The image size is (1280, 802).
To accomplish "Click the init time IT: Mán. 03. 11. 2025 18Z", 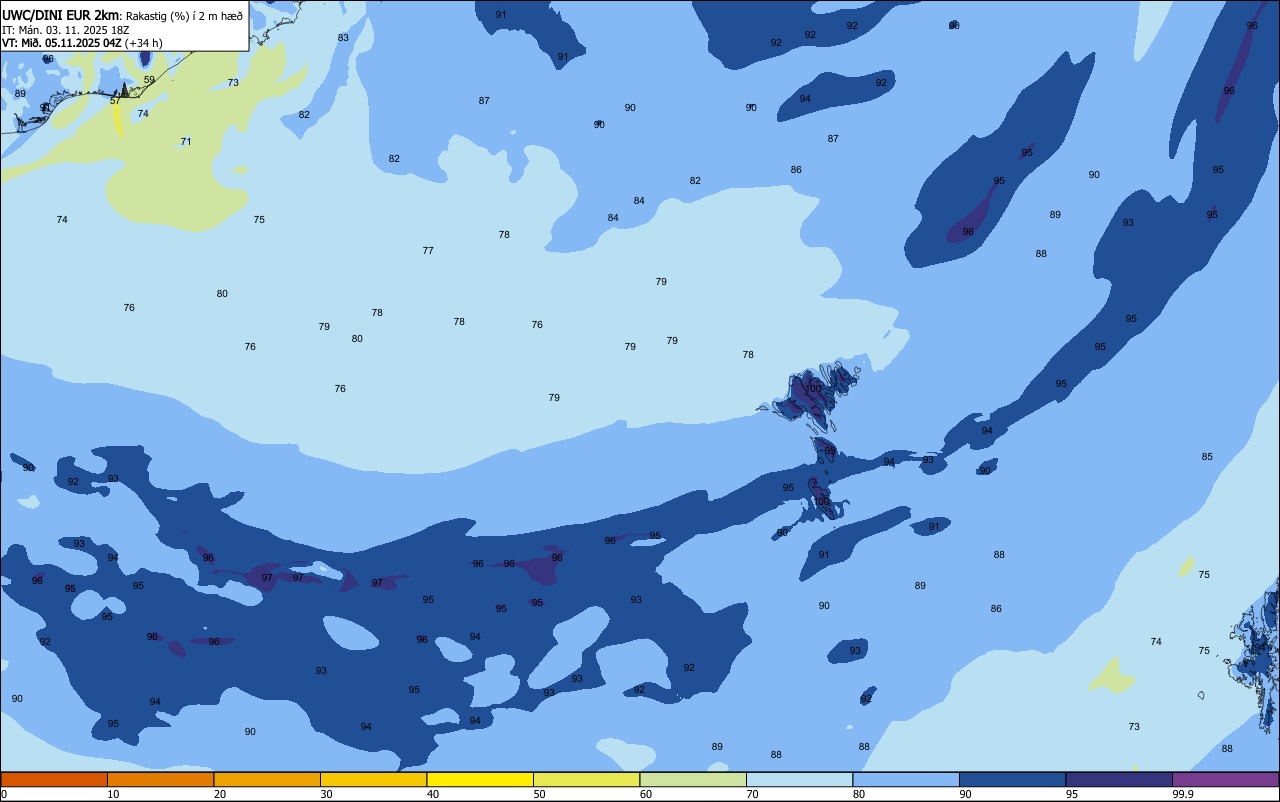I will point(67,30).
